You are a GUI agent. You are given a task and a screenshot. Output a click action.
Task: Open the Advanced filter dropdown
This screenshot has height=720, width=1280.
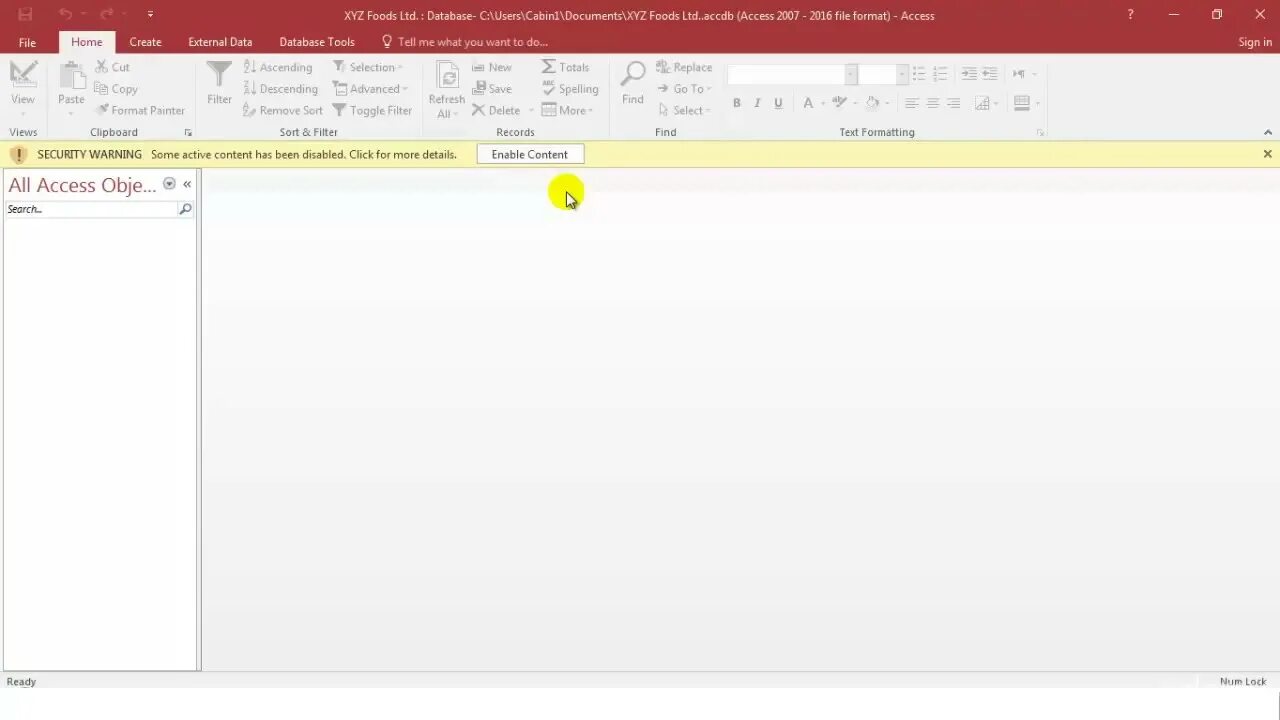click(x=370, y=89)
